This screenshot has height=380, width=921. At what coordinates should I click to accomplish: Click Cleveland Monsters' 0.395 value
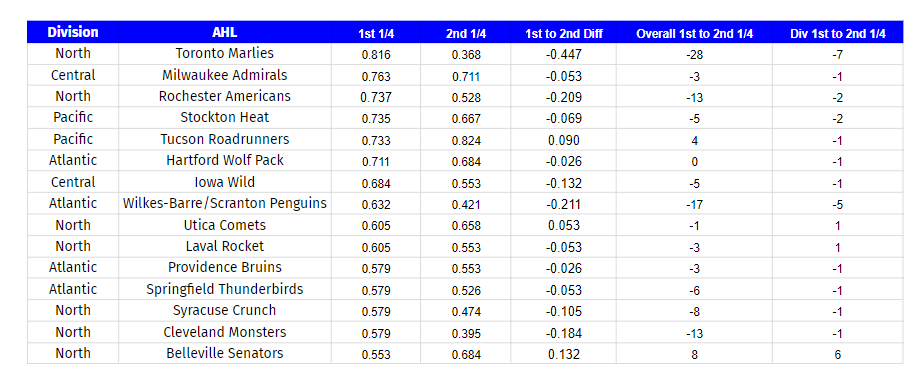click(466, 334)
